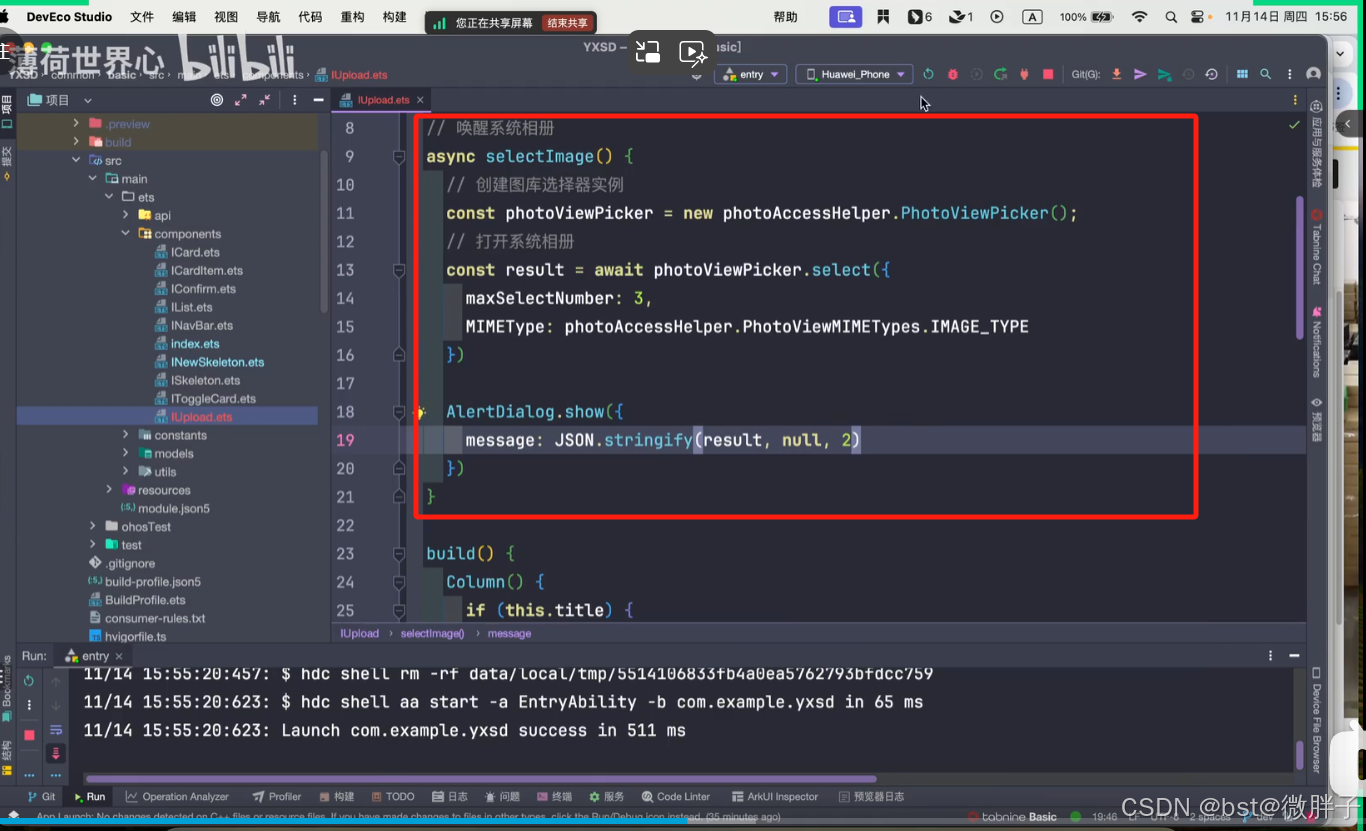Screen dimensions: 1366x831
Task: Open the 编辑 menu
Action: [184, 17]
